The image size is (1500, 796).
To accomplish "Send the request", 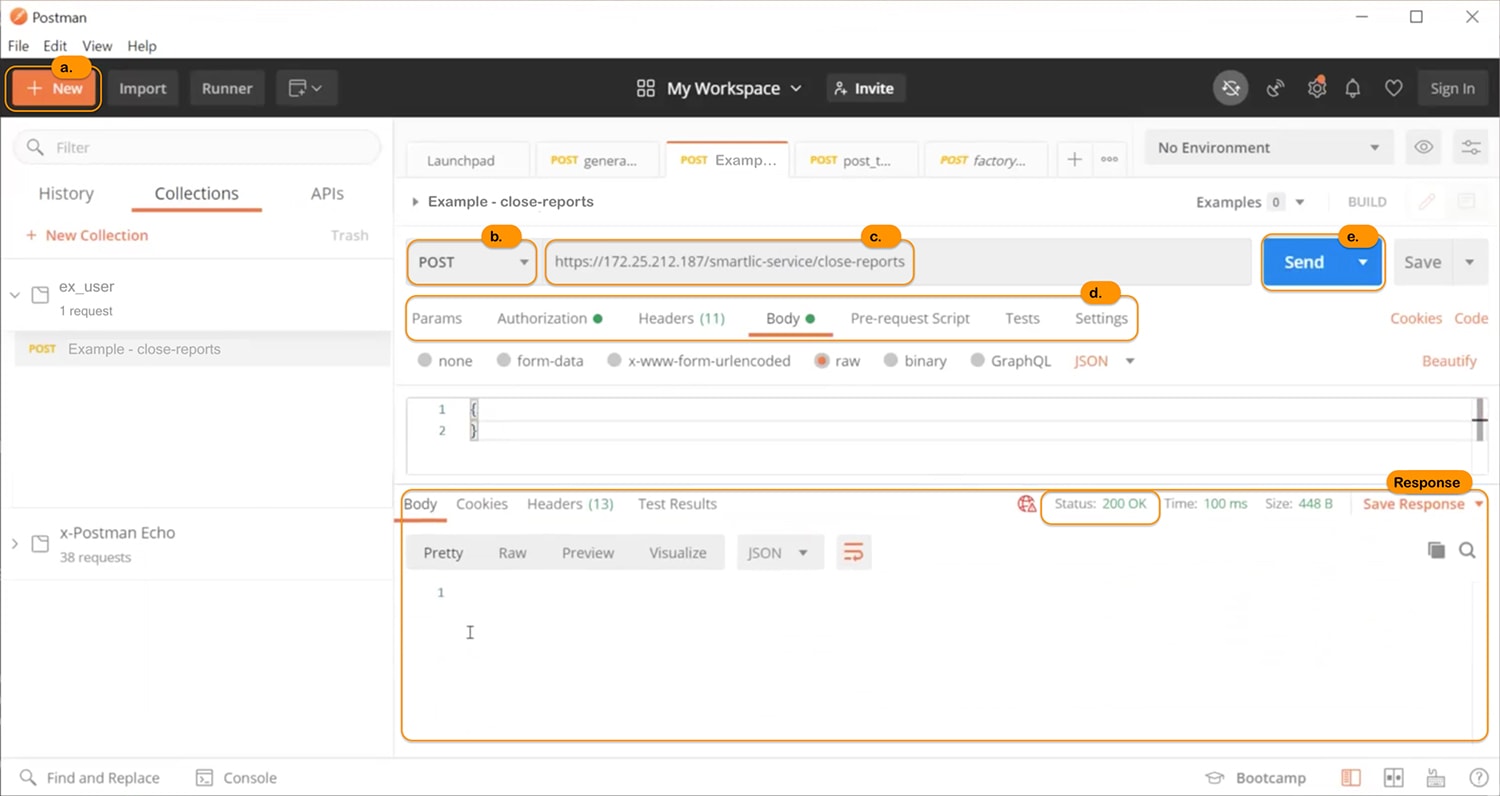I will click(1304, 262).
